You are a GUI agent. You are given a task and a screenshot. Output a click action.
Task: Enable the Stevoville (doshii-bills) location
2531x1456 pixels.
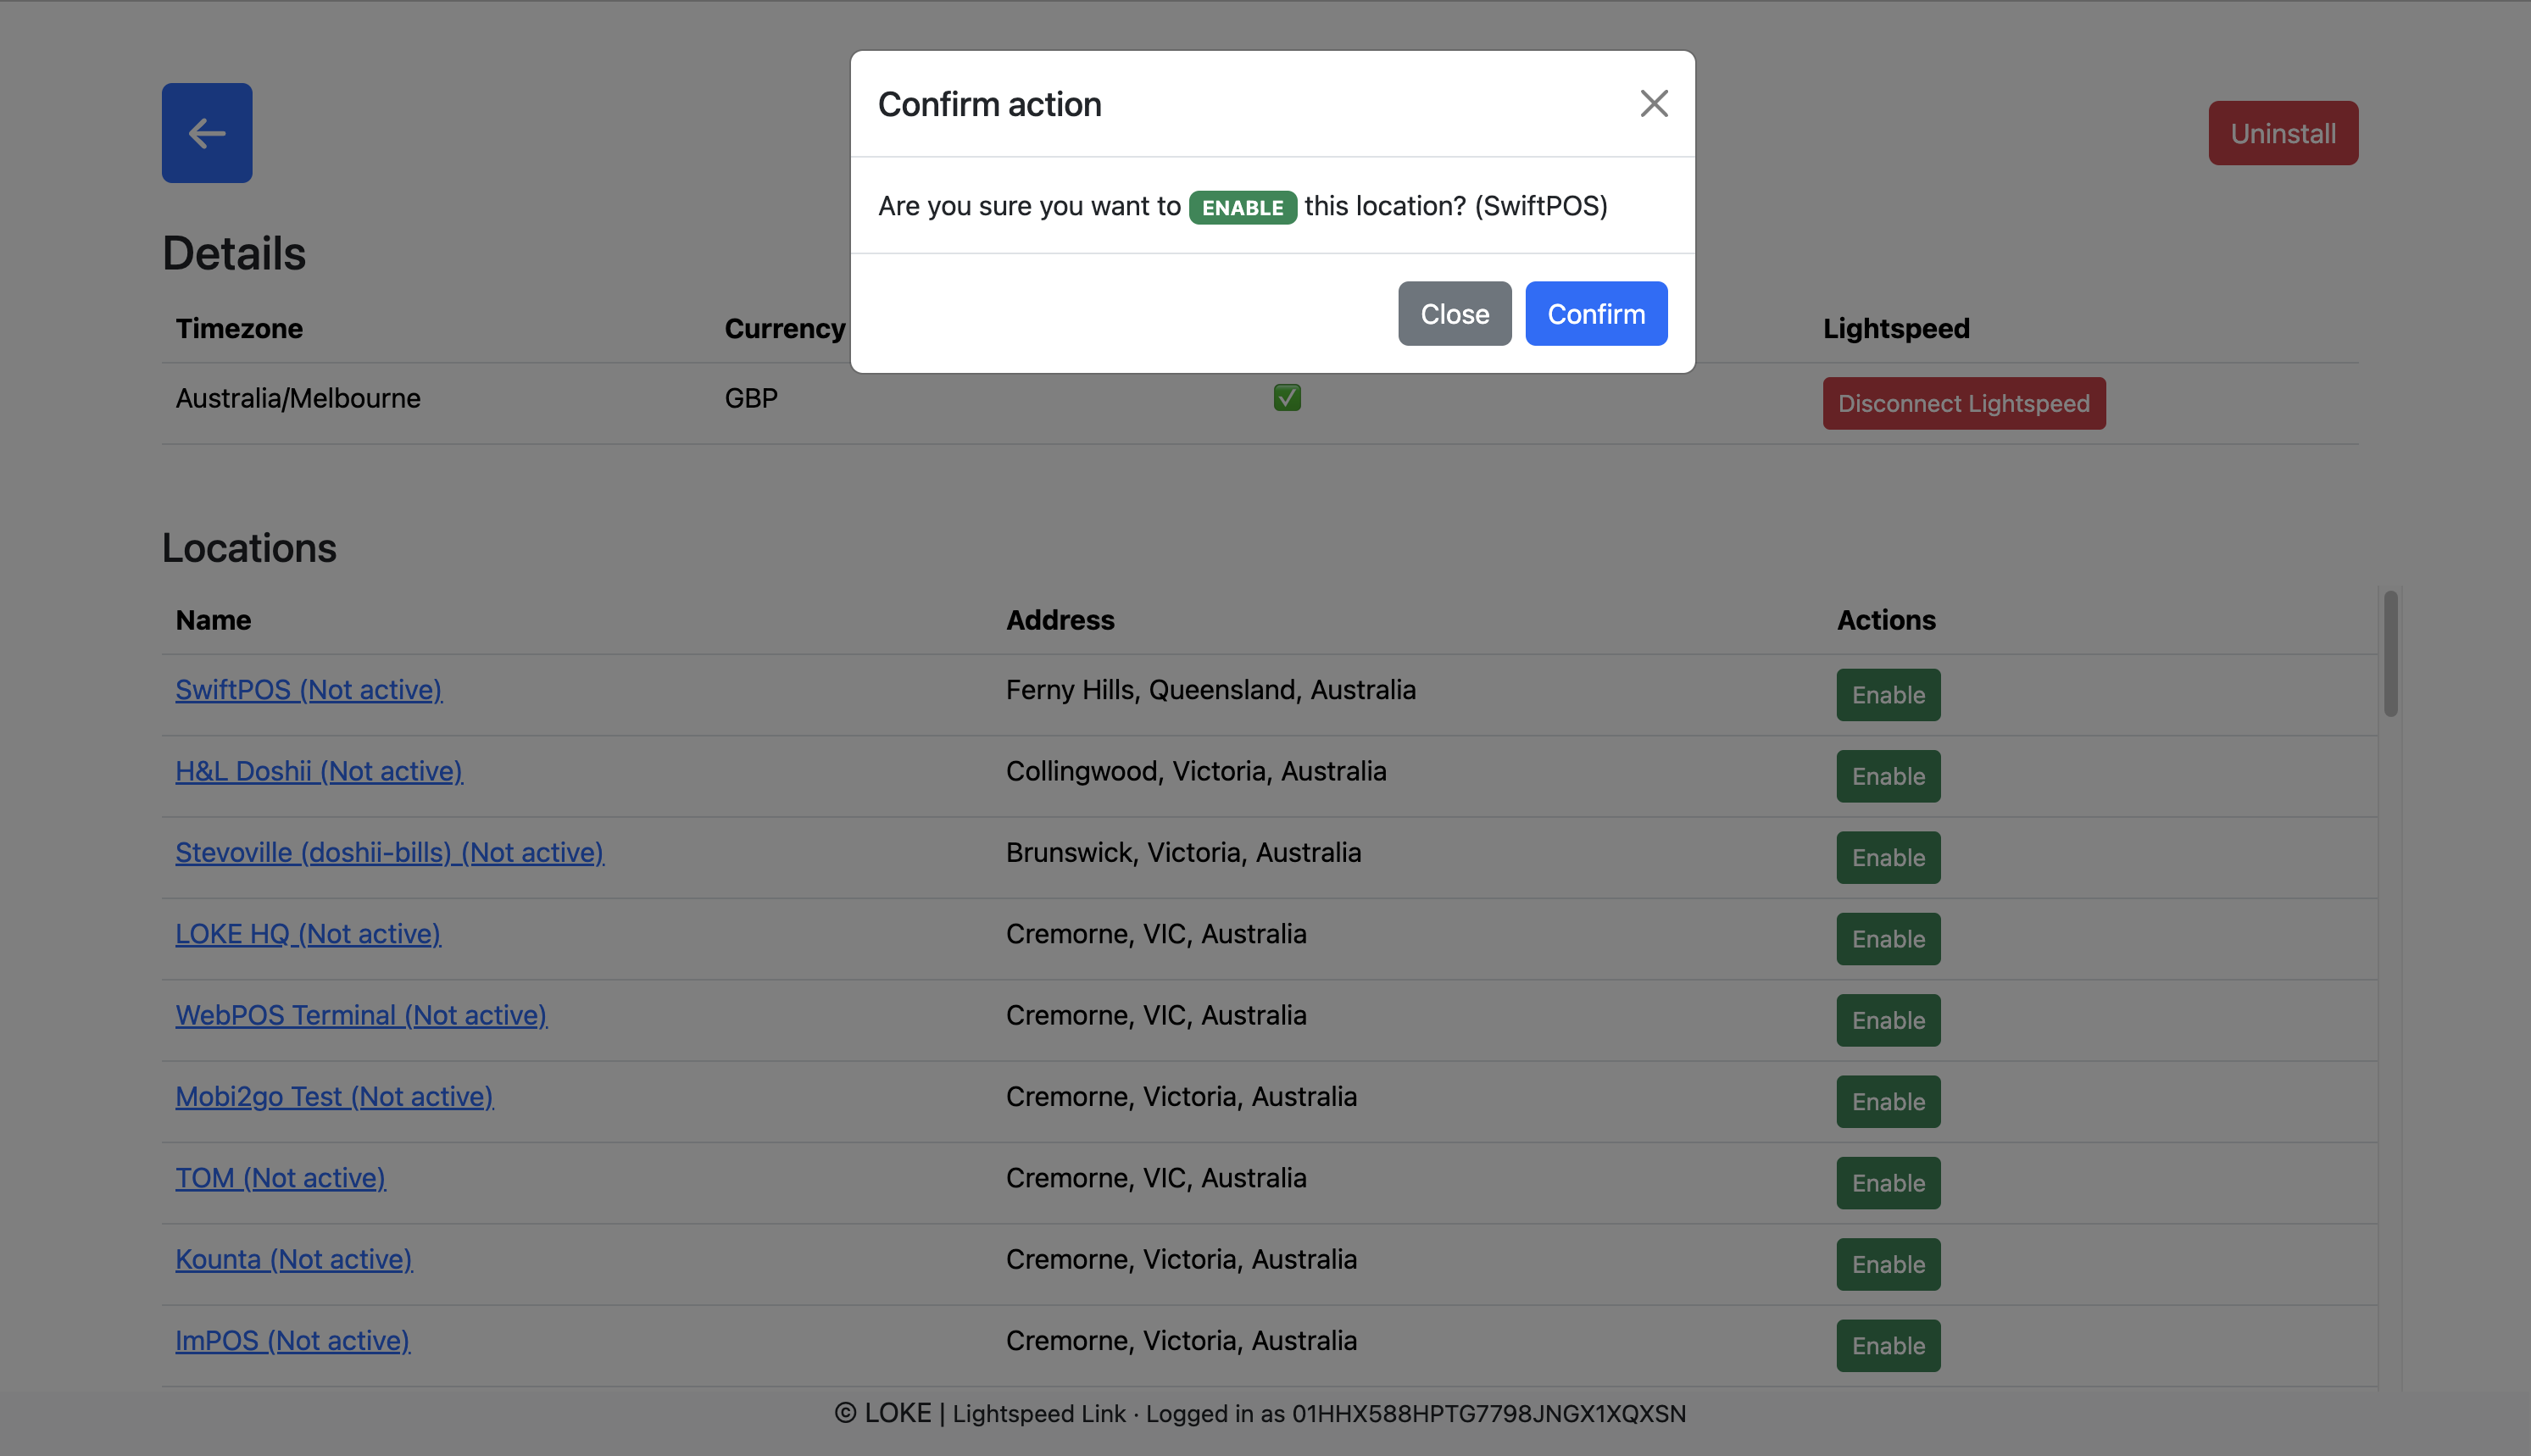pyautogui.click(x=1888, y=858)
